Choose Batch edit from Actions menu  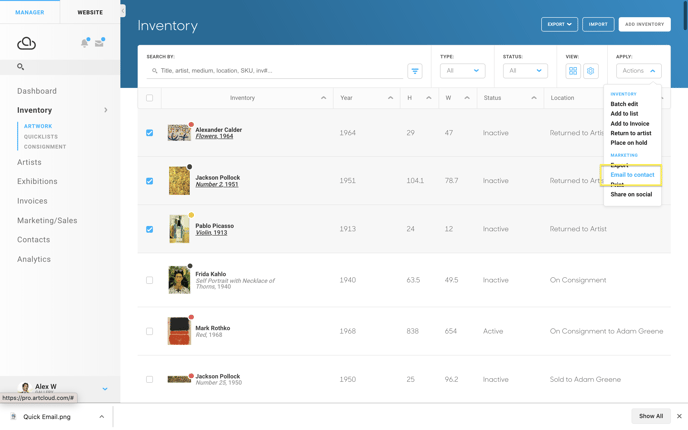[624, 104]
